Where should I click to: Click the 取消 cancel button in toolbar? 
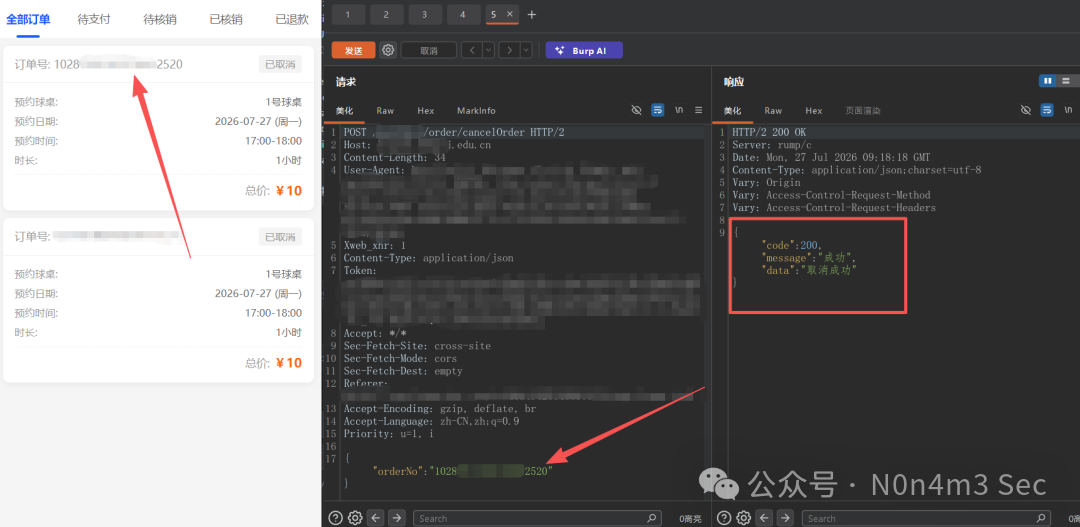(428, 50)
